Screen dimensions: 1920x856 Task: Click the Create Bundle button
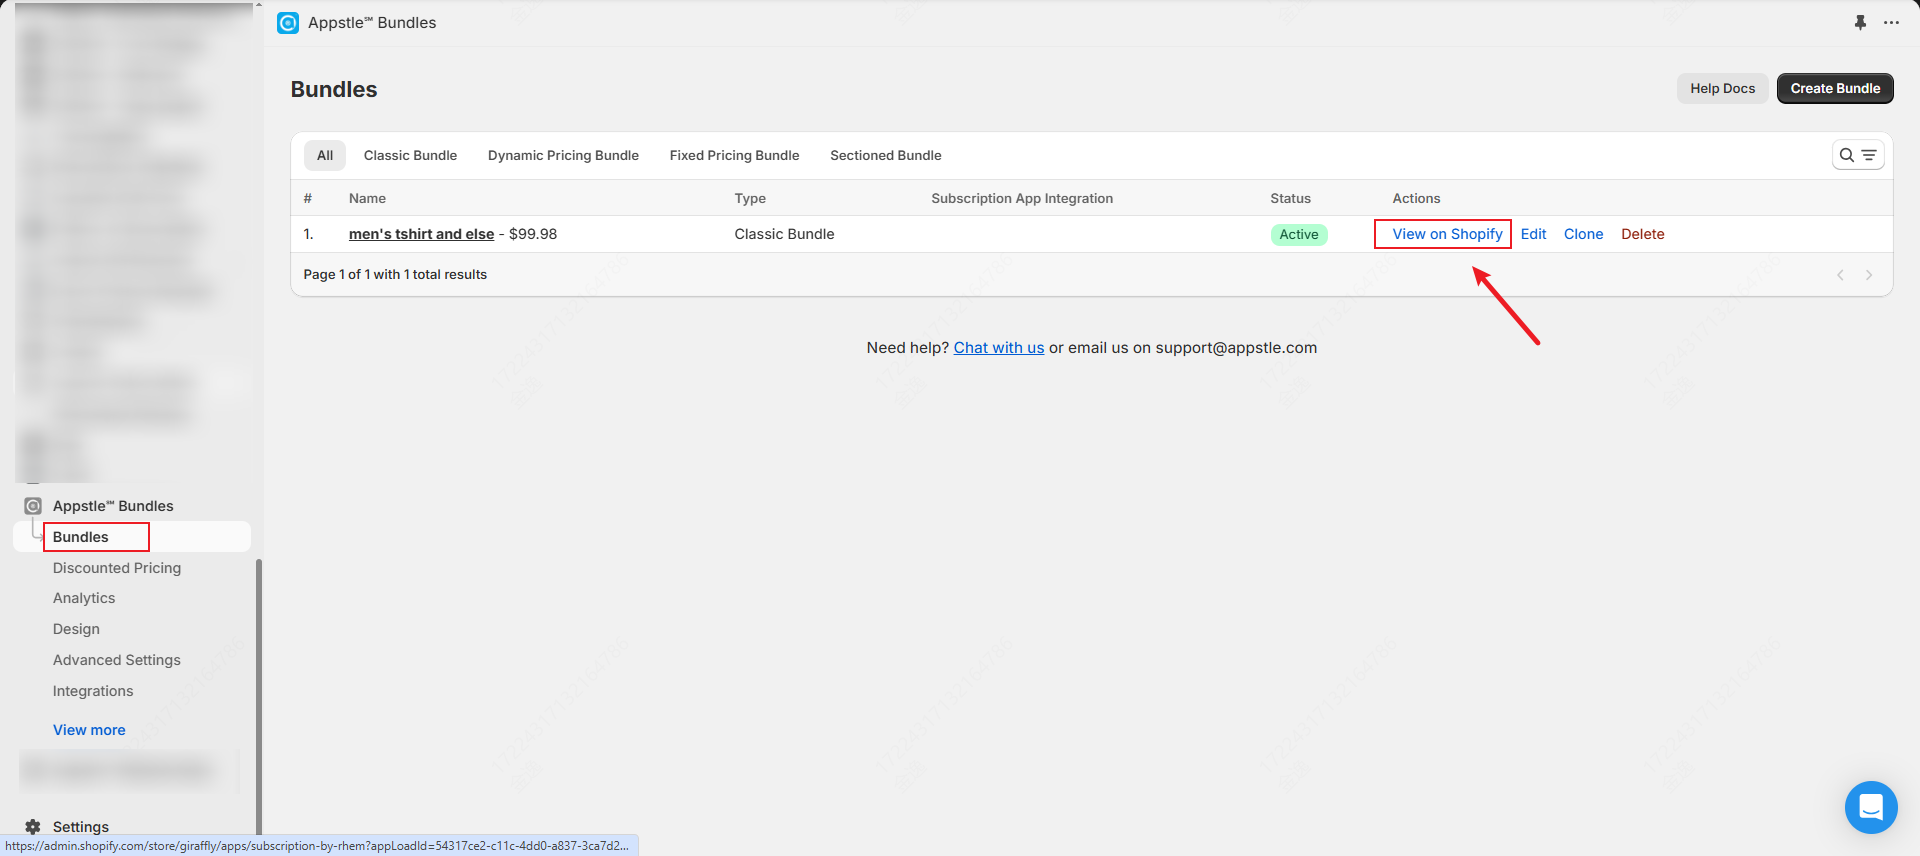pyautogui.click(x=1835, y=88)
